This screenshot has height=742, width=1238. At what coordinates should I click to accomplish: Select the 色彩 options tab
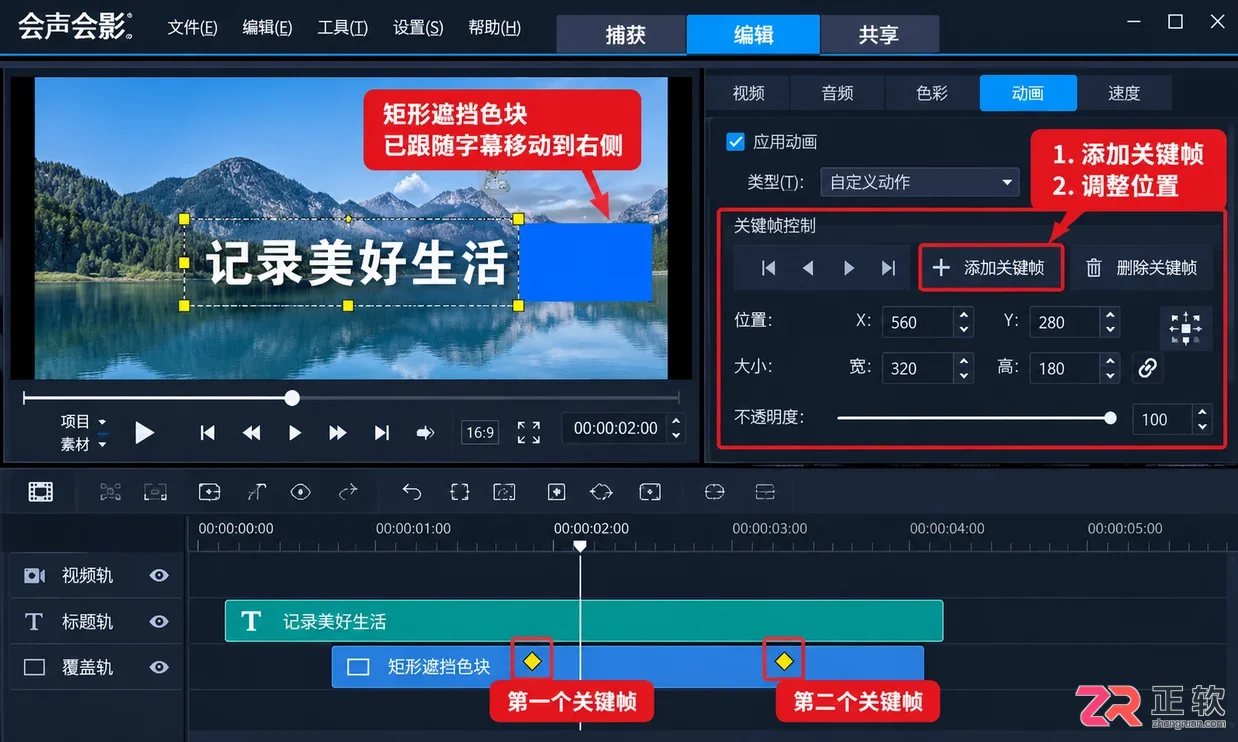pos(931,93)
